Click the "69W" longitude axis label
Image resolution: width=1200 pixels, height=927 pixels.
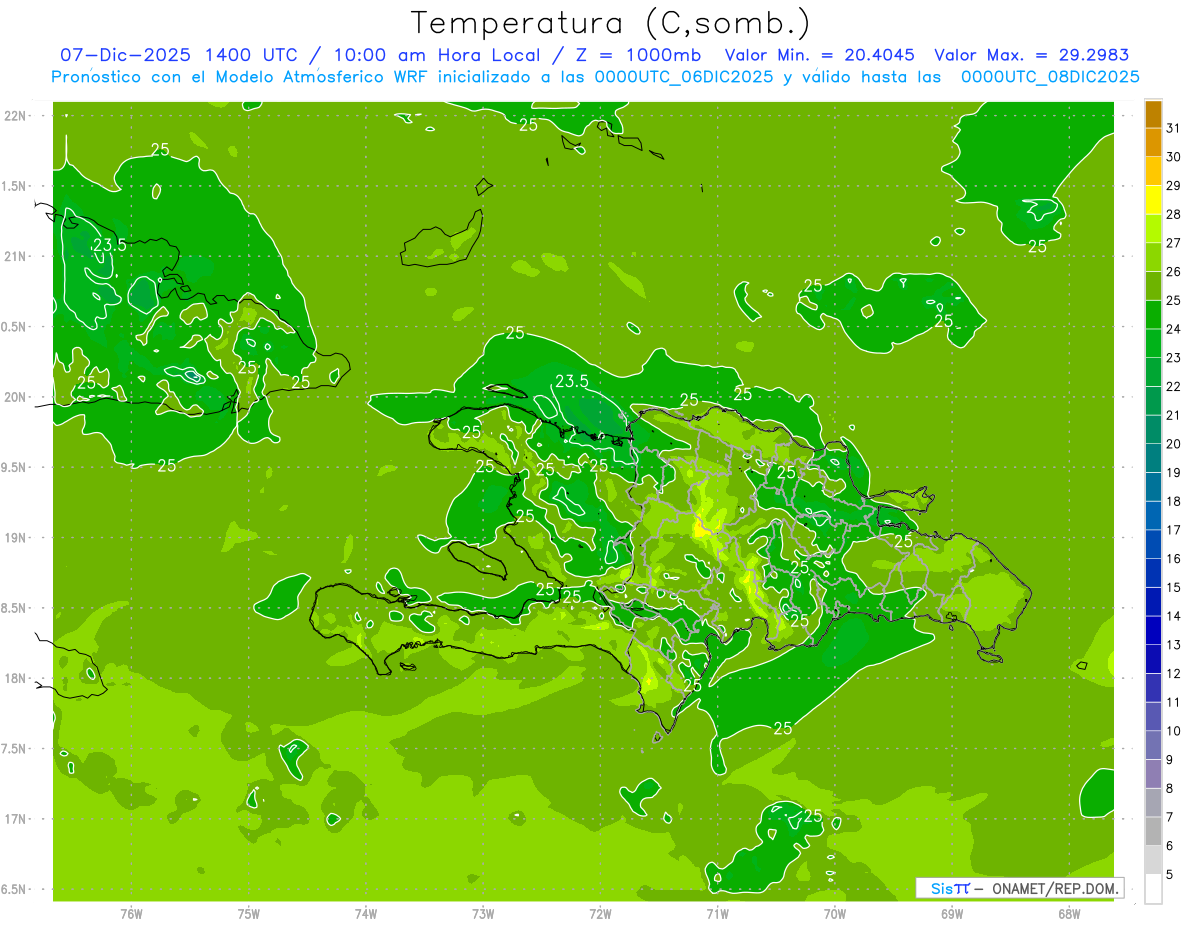[952, 913]
